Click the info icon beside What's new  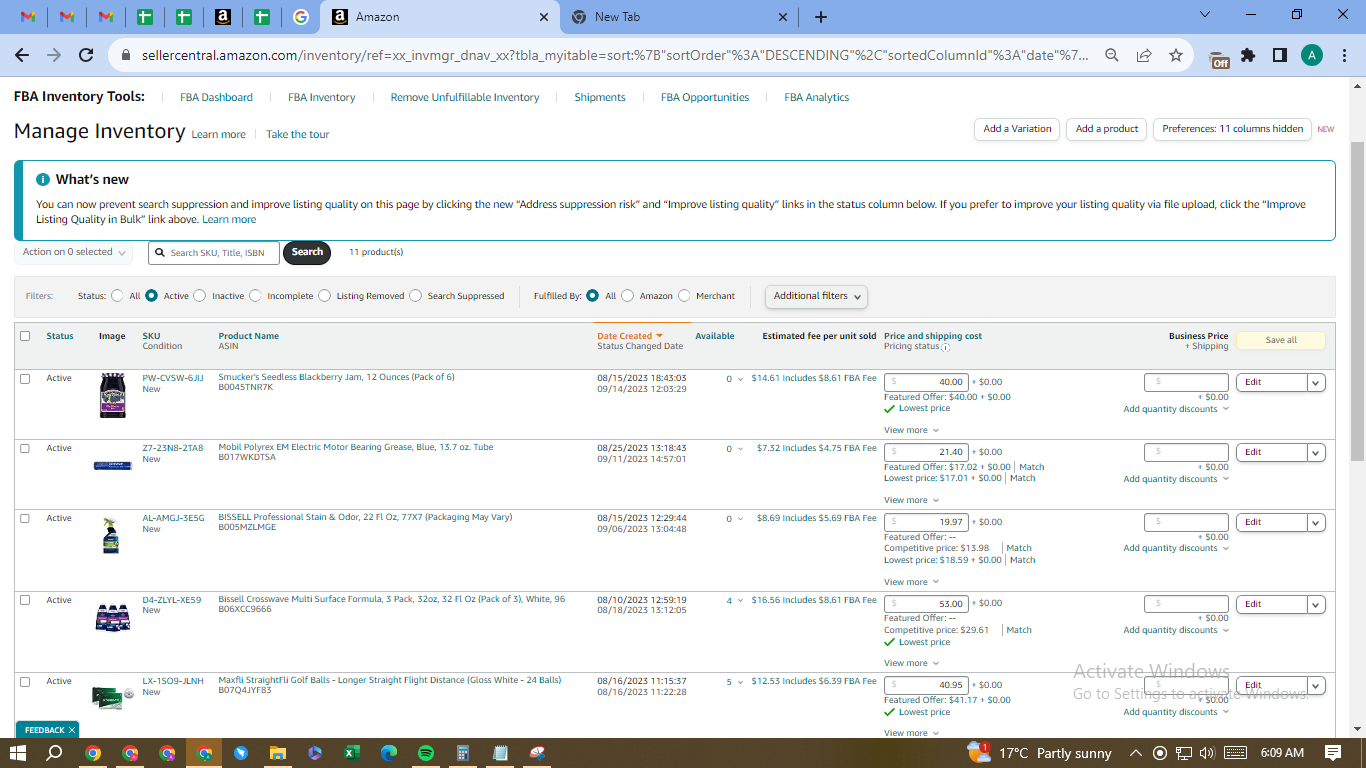click(43, 180)
